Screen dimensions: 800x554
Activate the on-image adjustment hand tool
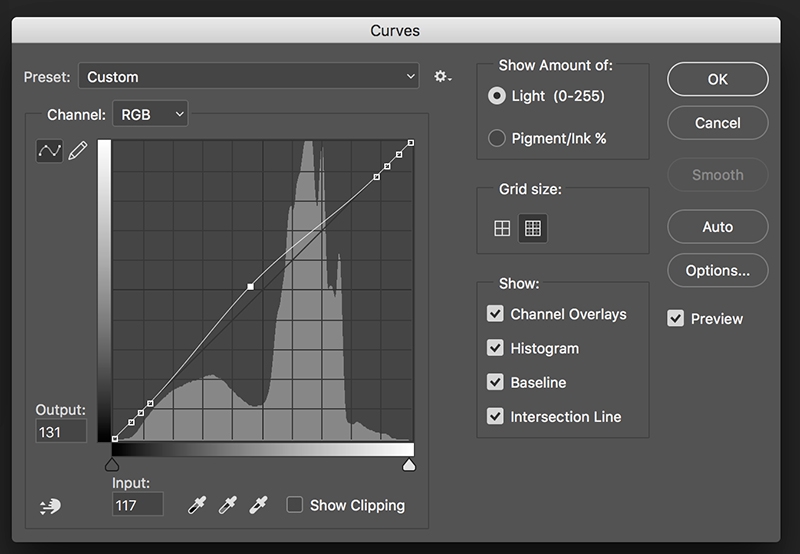(x=50, y=506)
